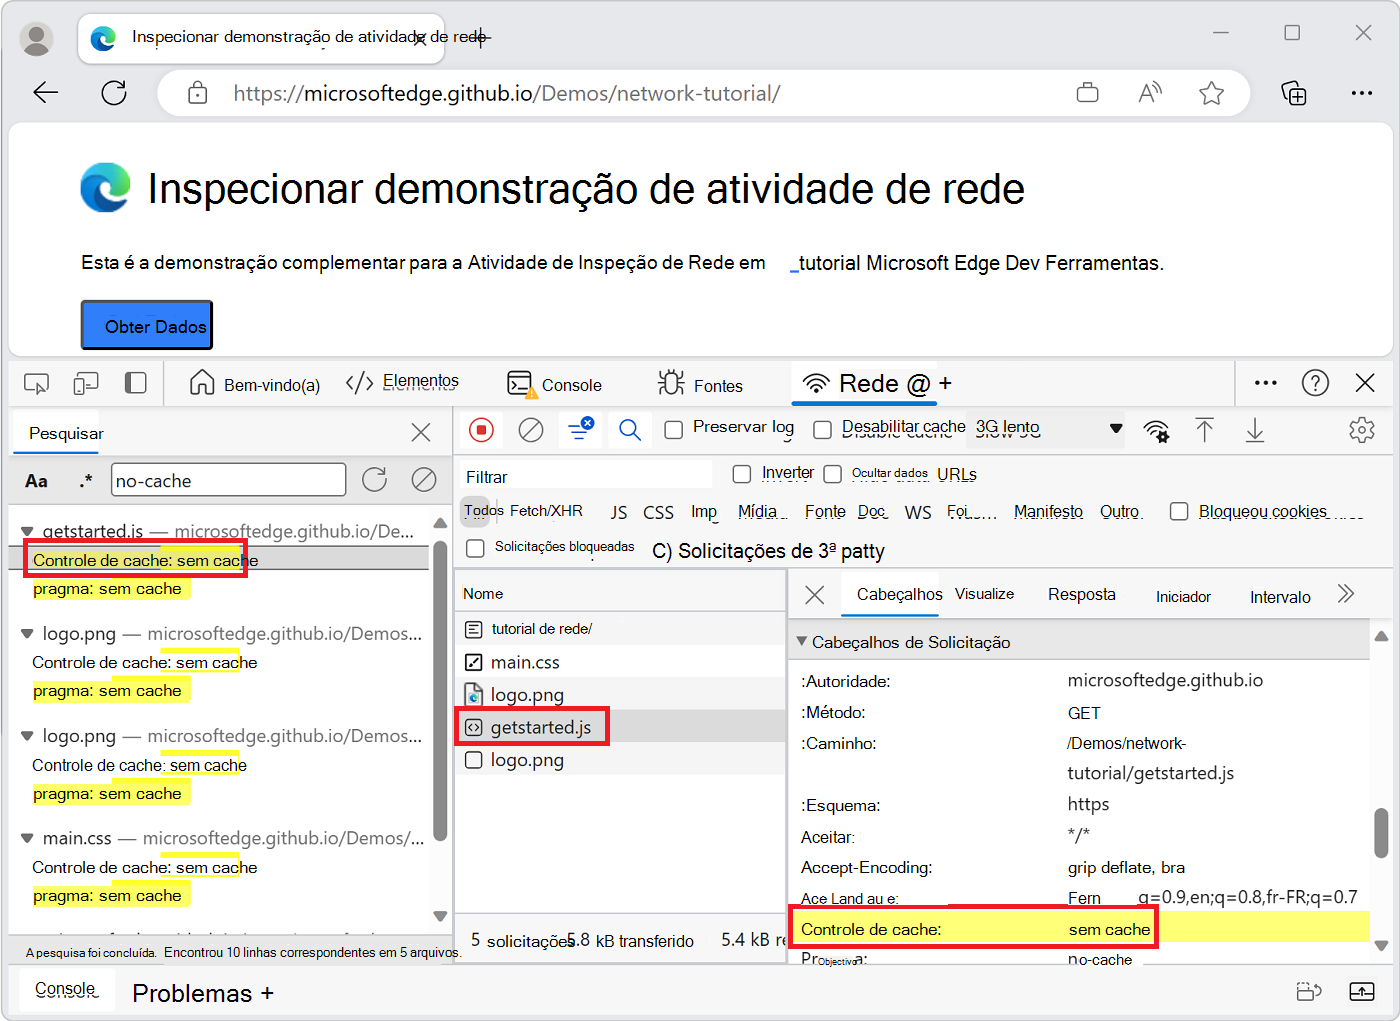
Task: Open DevTools help question mark icon
Action: click(x=1315, y=383)
